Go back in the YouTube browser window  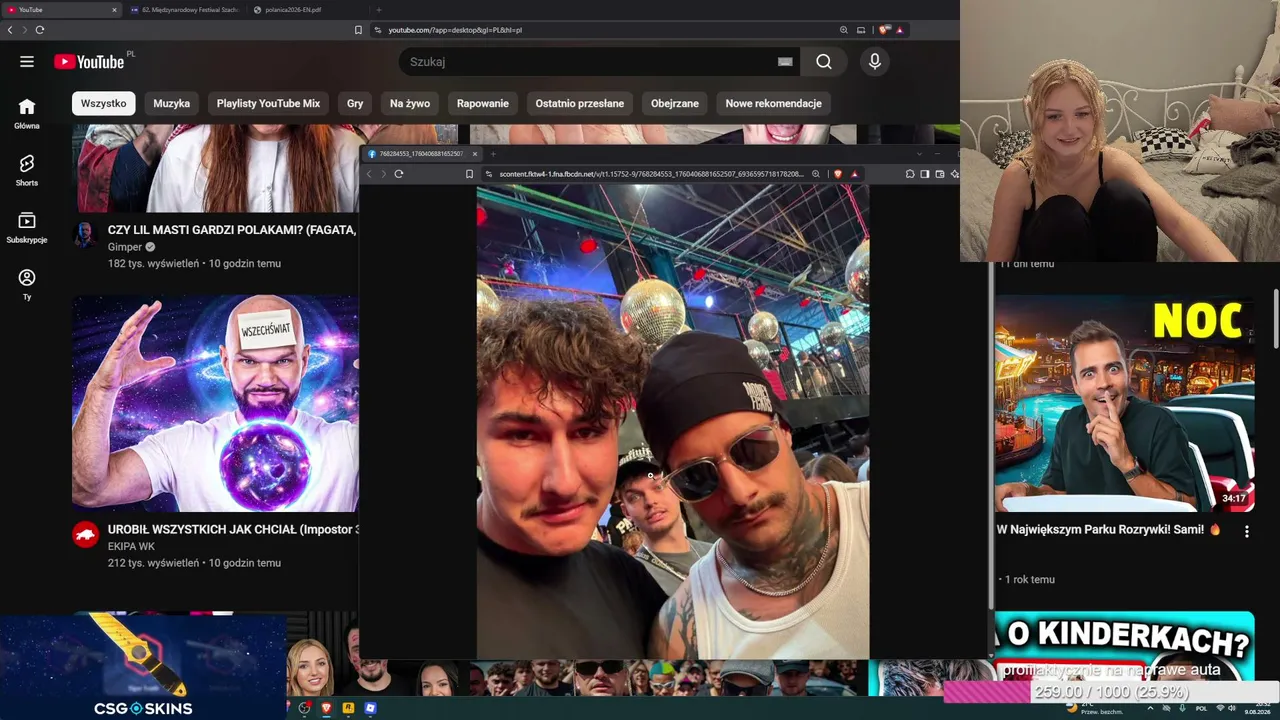(10, 30)
